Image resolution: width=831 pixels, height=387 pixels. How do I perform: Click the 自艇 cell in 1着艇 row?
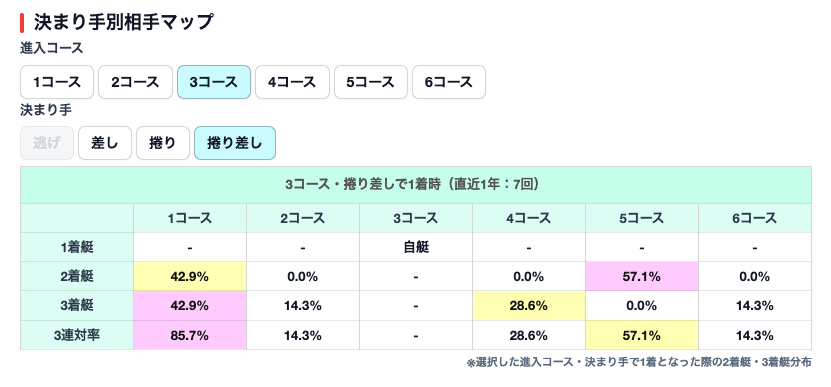[x=416, y=247]
